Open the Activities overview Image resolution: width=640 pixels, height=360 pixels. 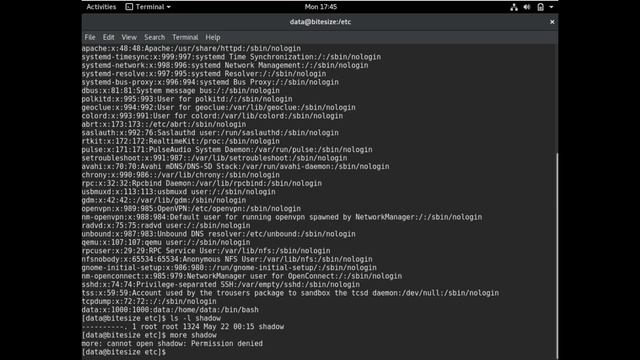101,7
